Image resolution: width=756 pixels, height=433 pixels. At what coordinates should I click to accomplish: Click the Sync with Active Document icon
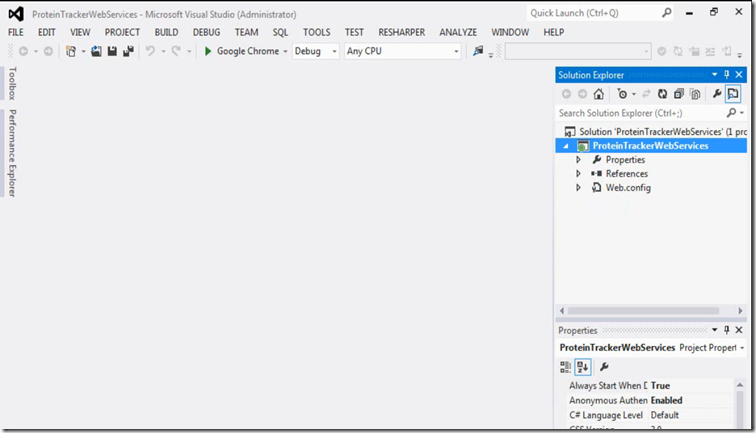point(646,94)
